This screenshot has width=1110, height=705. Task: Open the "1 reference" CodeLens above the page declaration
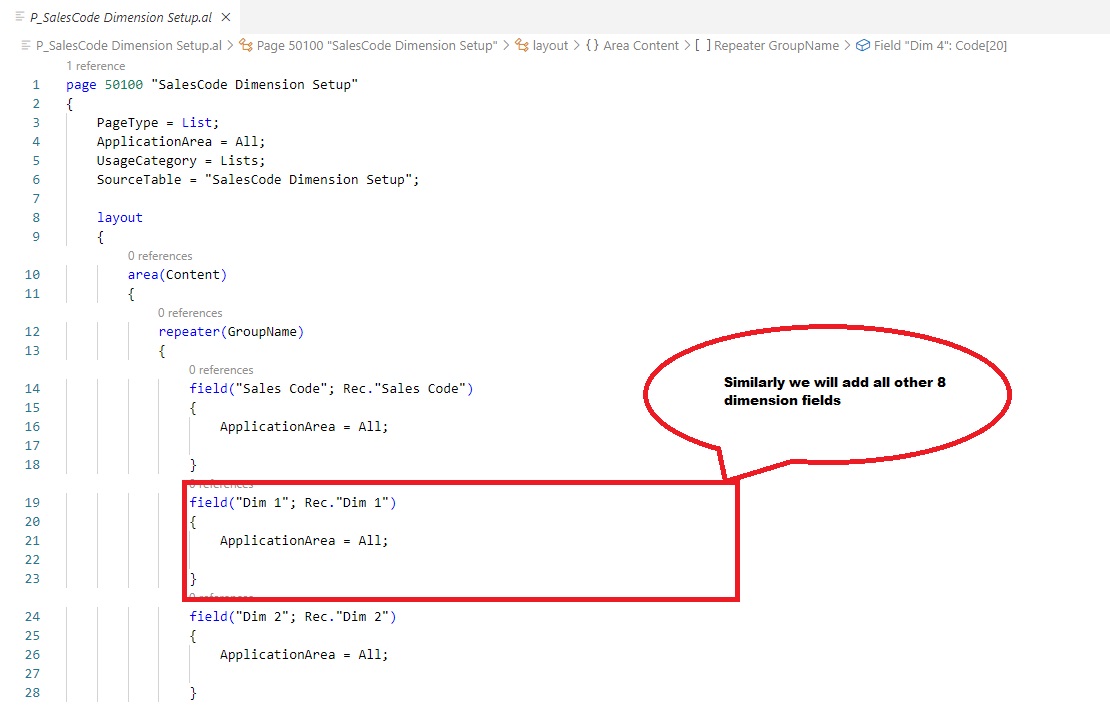coord(96,66)
